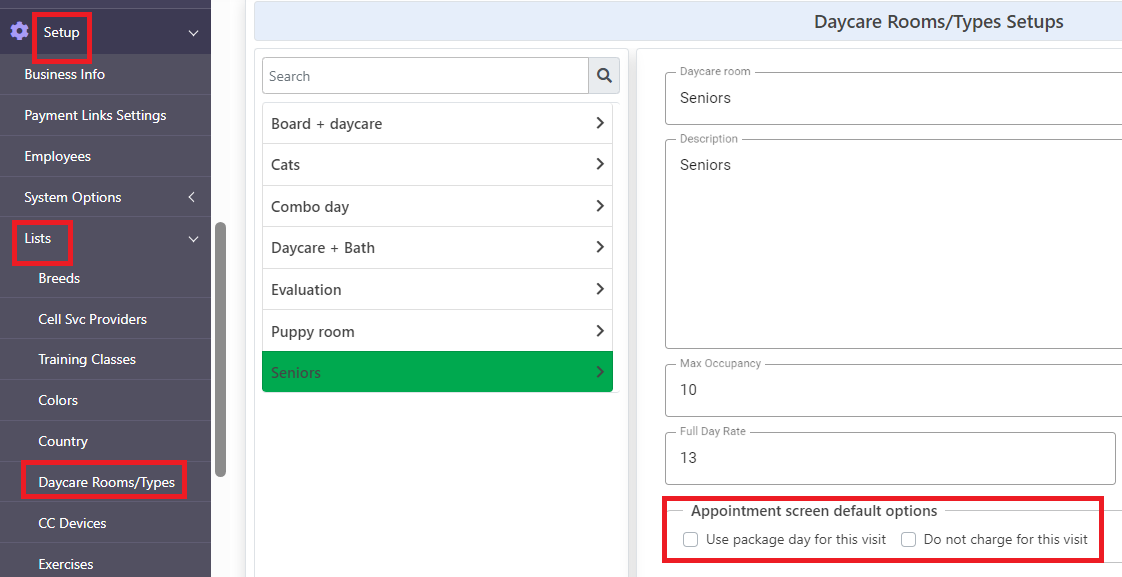This screenshot has width=1122, height=577.
Task: Click the chevron beside Daycare + Bath
Action: (x=600, y=248)
